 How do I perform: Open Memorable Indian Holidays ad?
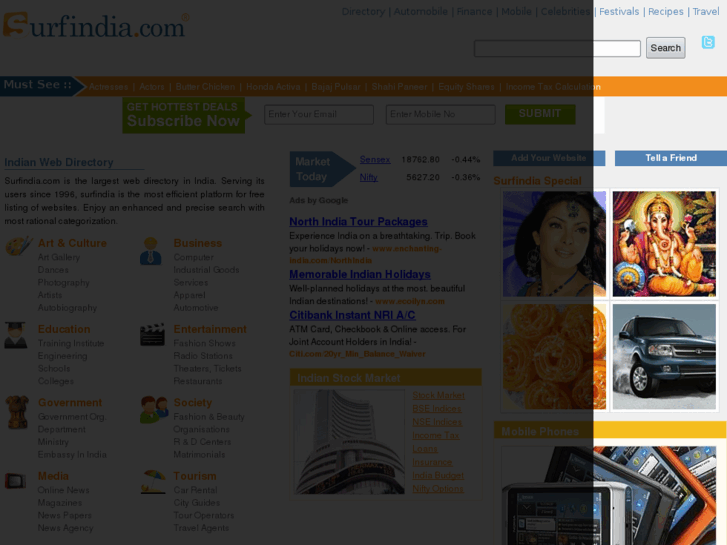pos(360,275)
